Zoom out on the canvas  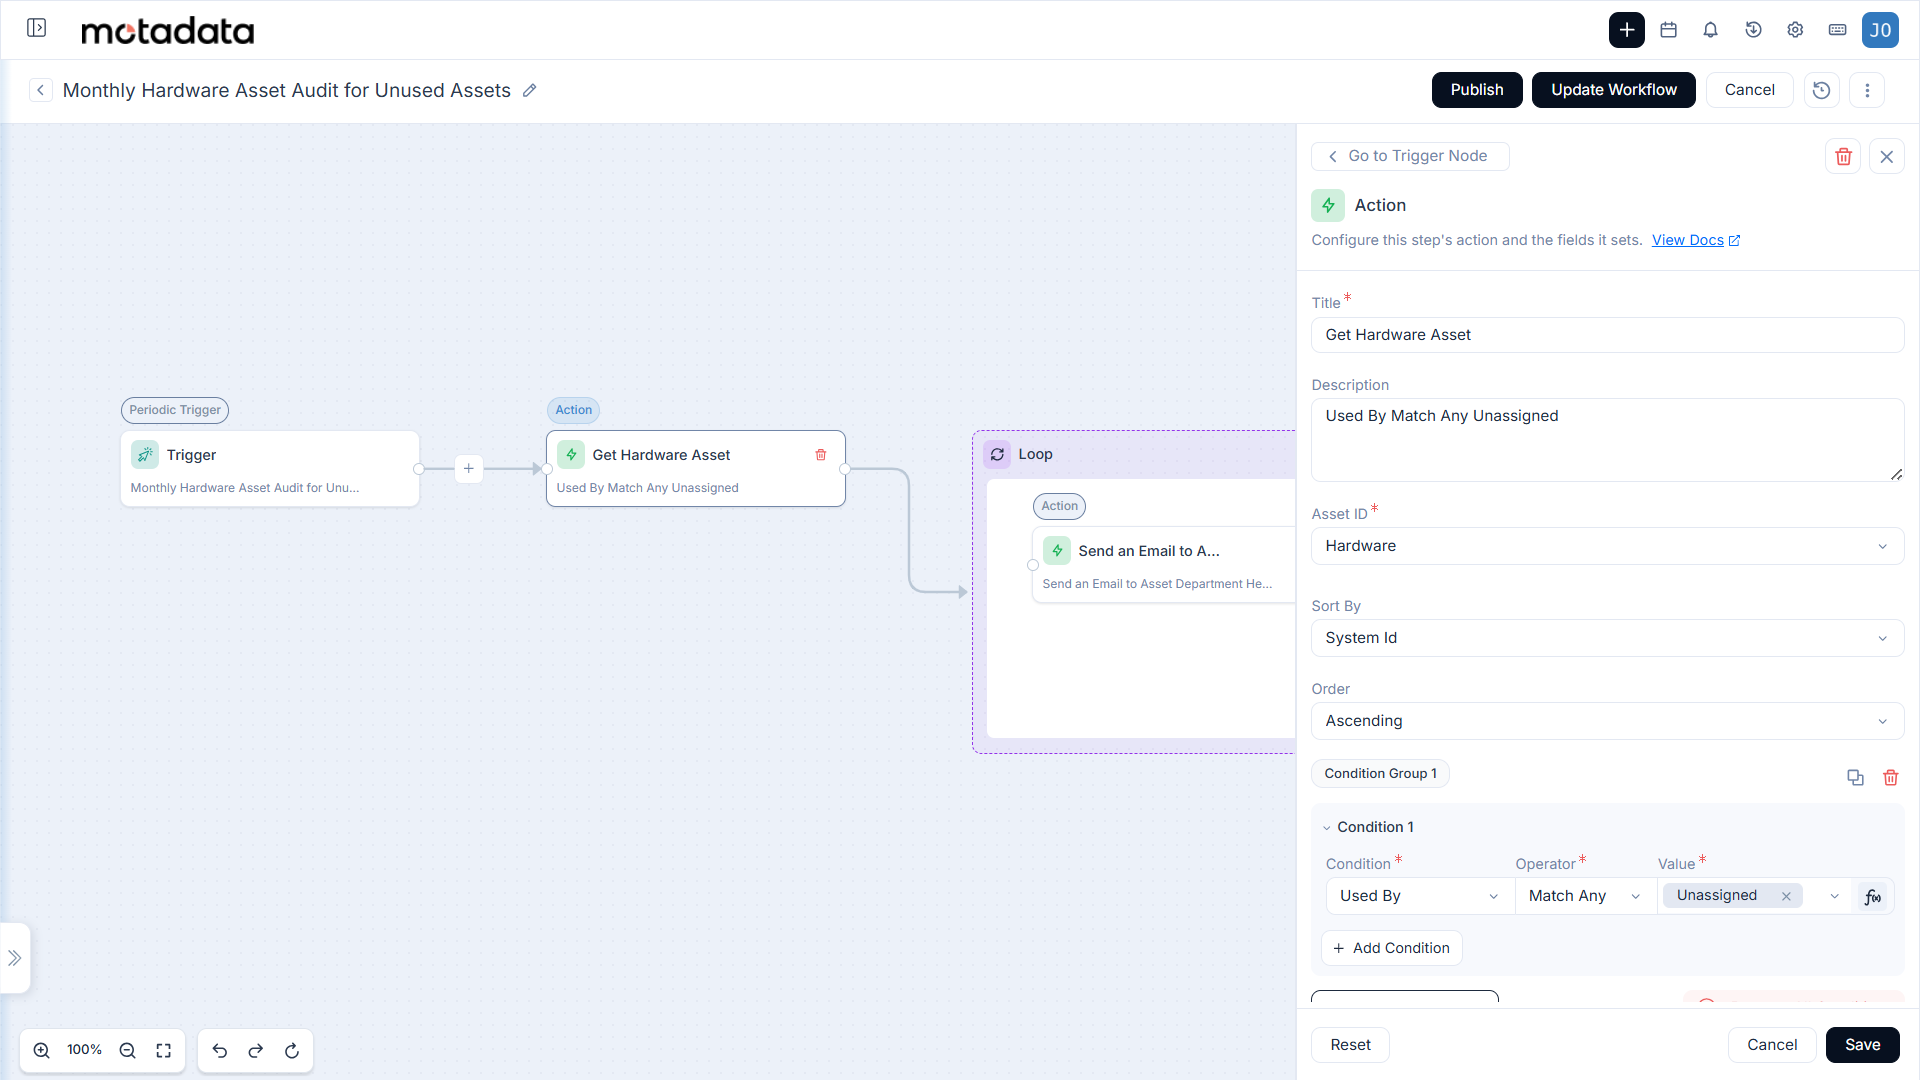127,1050
